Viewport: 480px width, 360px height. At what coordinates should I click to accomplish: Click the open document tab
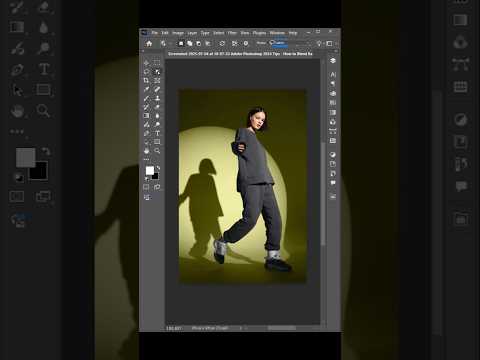click(240, 54)
